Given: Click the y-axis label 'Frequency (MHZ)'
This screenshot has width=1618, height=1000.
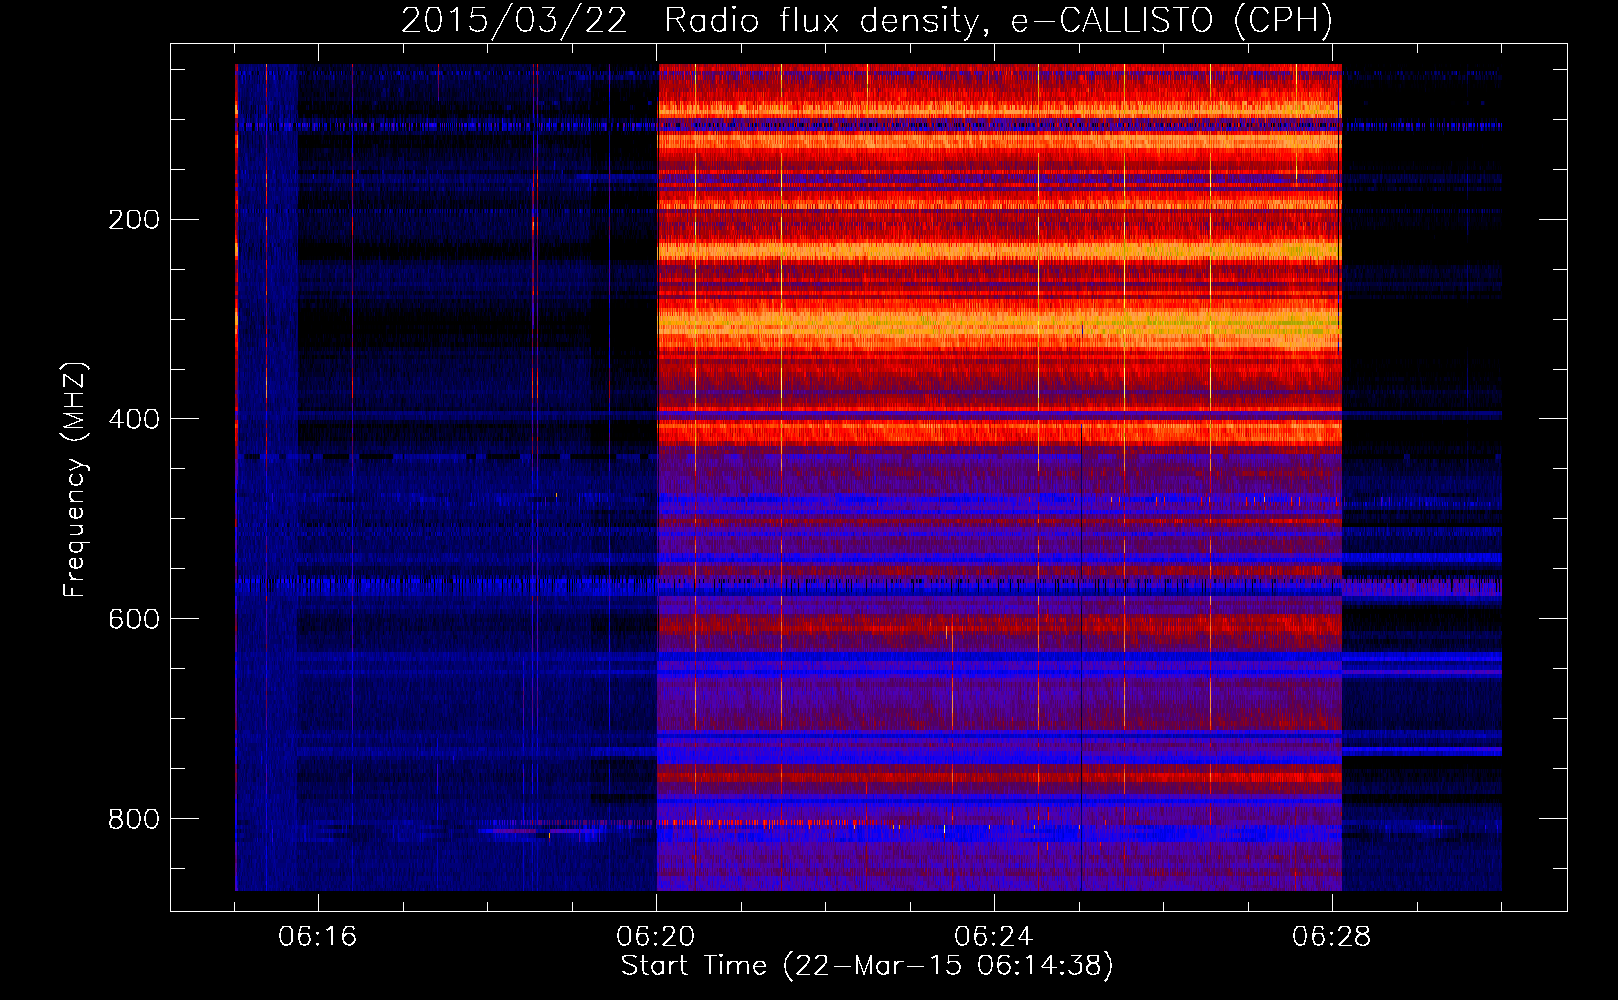Looking at the screenshot, I should [x=75, y=479].
